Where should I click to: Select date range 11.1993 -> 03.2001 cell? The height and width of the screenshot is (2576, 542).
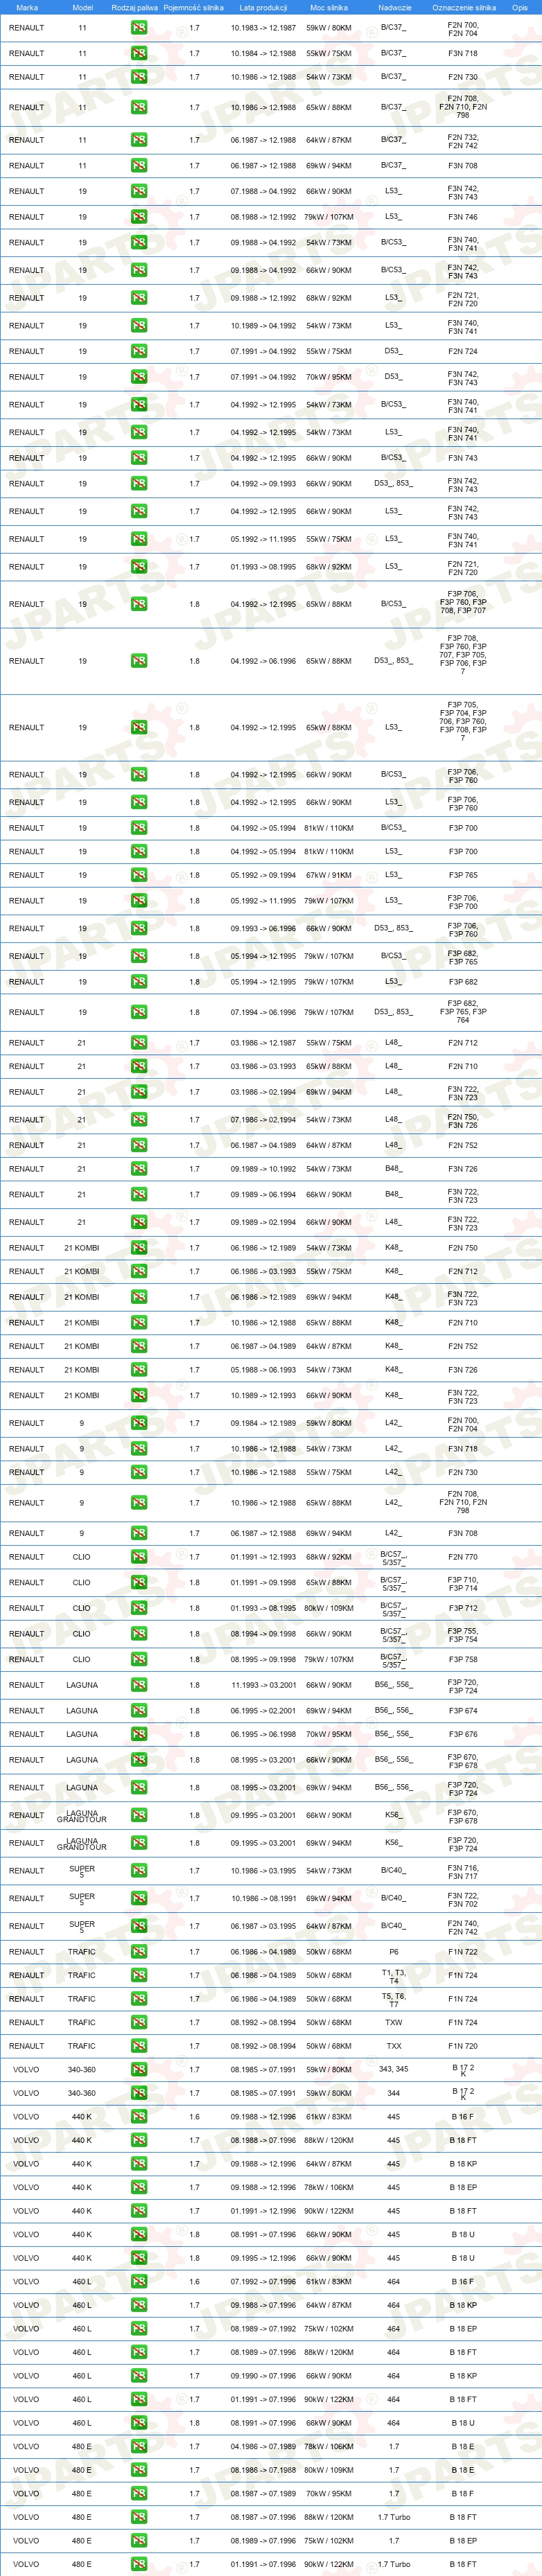(263, 1685)
